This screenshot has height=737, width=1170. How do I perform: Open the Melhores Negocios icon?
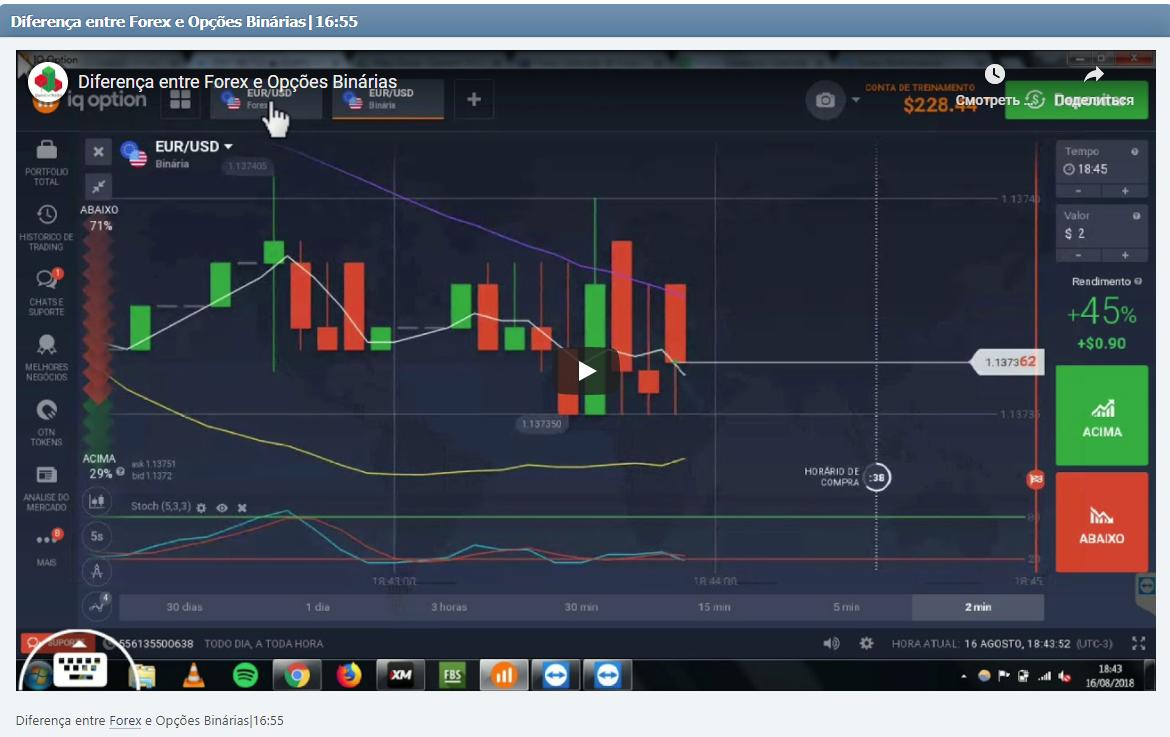coord(47,346)
